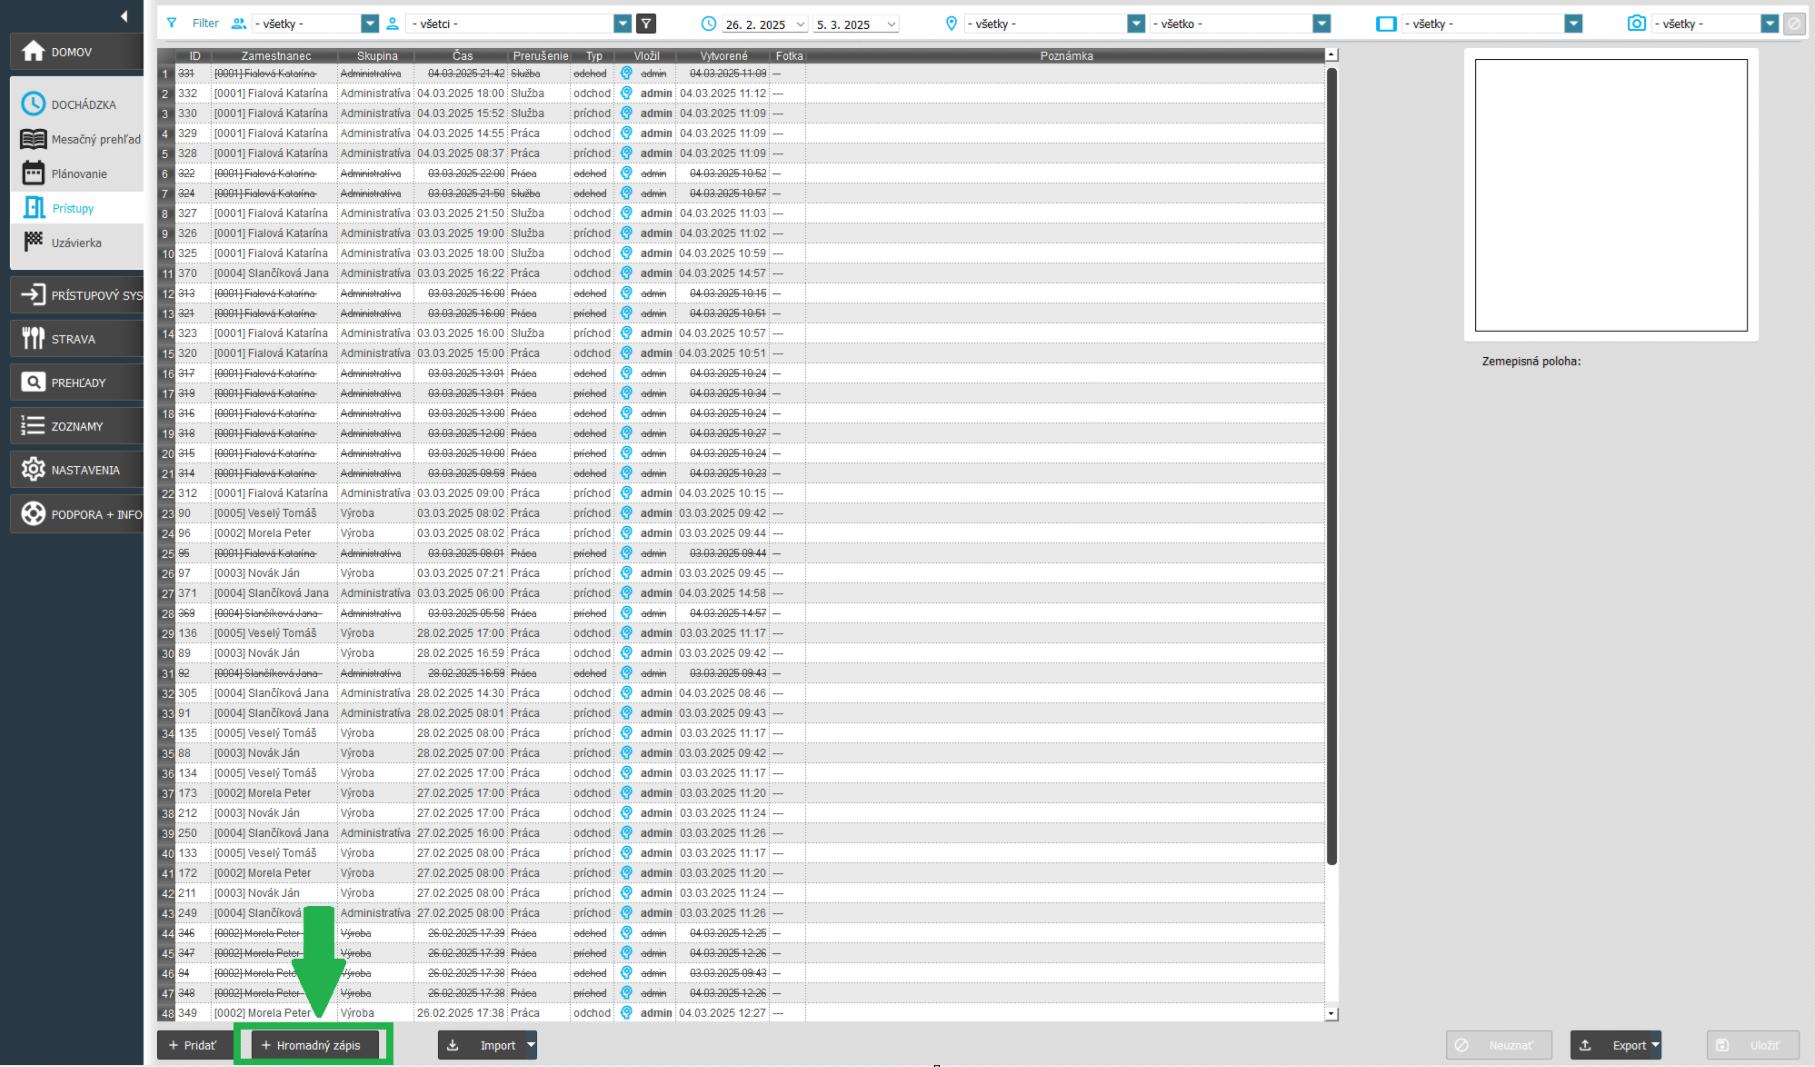Screen dimensions: 1815x1067
Task: Click the fork and knife STRAVA icon
Action: pos(33,339)
